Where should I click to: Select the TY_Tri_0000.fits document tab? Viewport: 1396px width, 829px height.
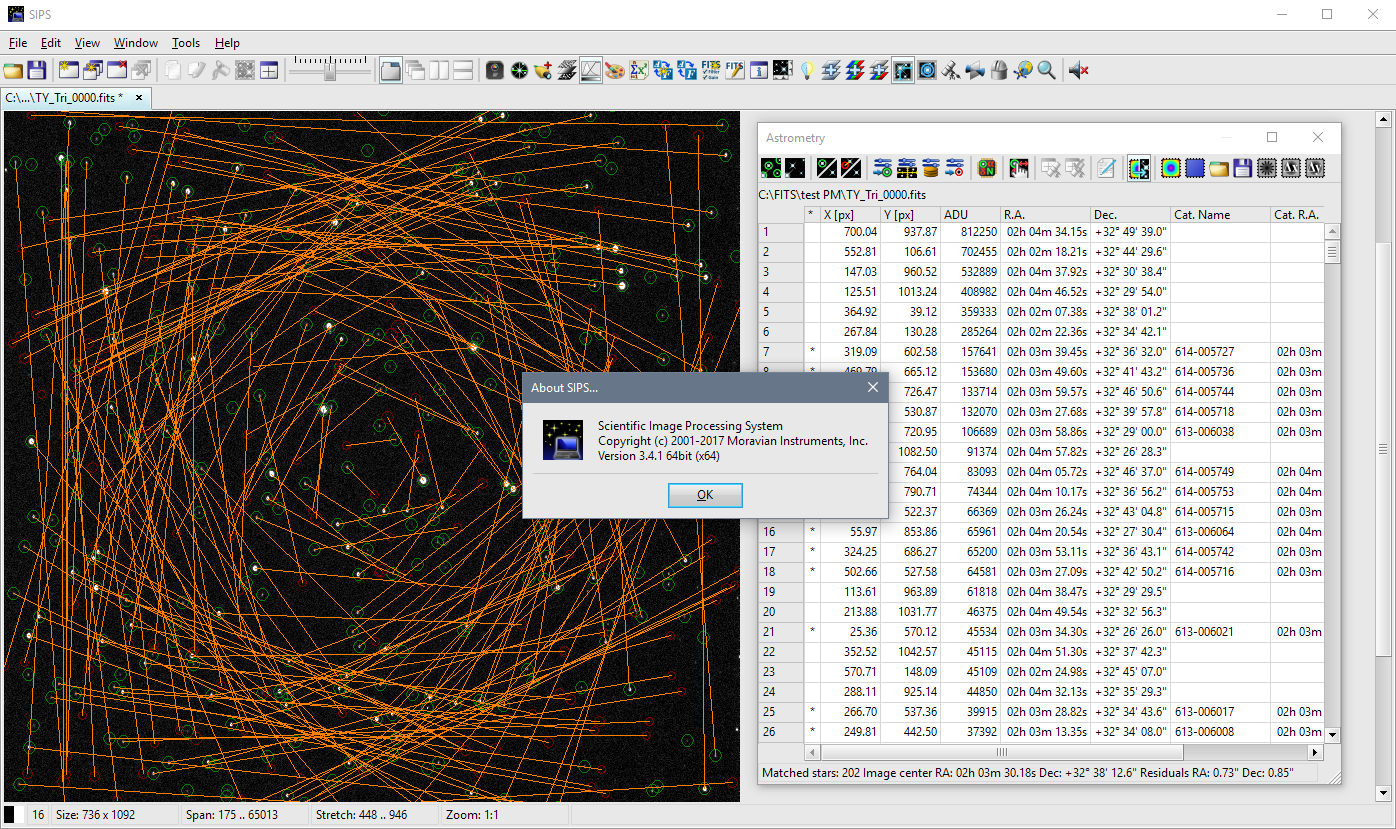(65, 97)
